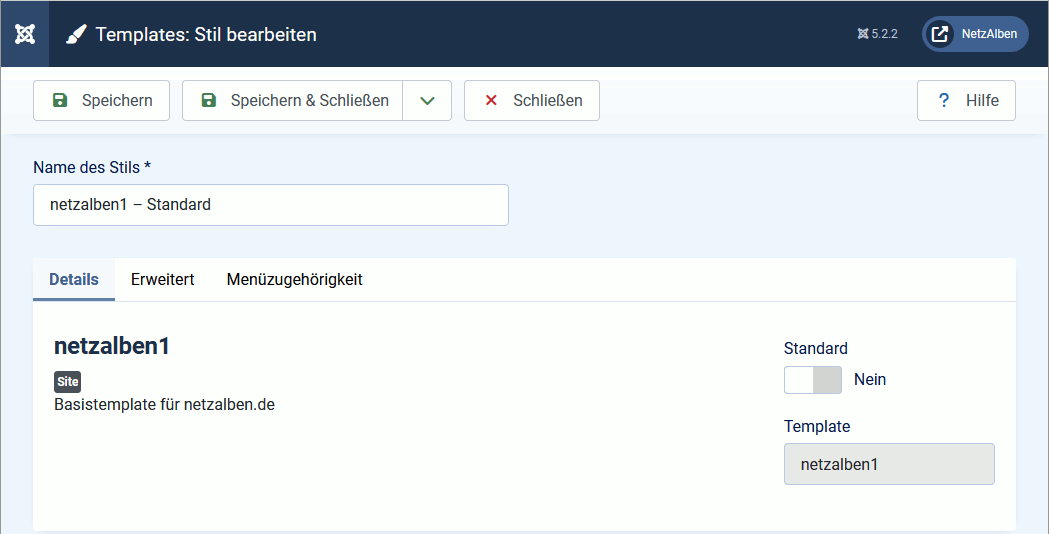Click the external link icon beside NetzAlben

(940, 34)
